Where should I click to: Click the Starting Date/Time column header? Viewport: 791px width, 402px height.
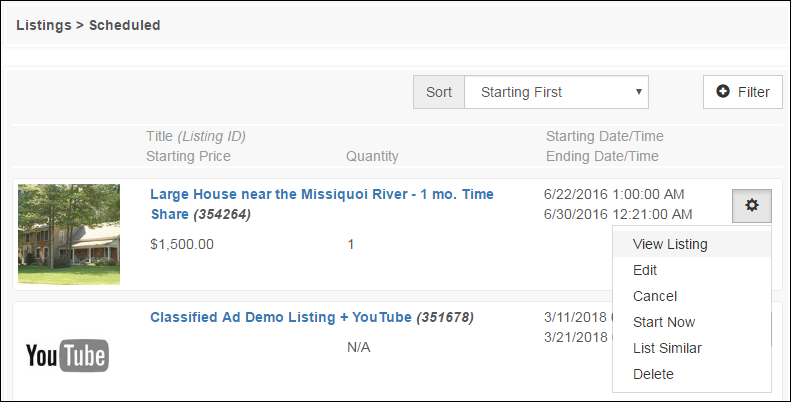click(604, 136)
